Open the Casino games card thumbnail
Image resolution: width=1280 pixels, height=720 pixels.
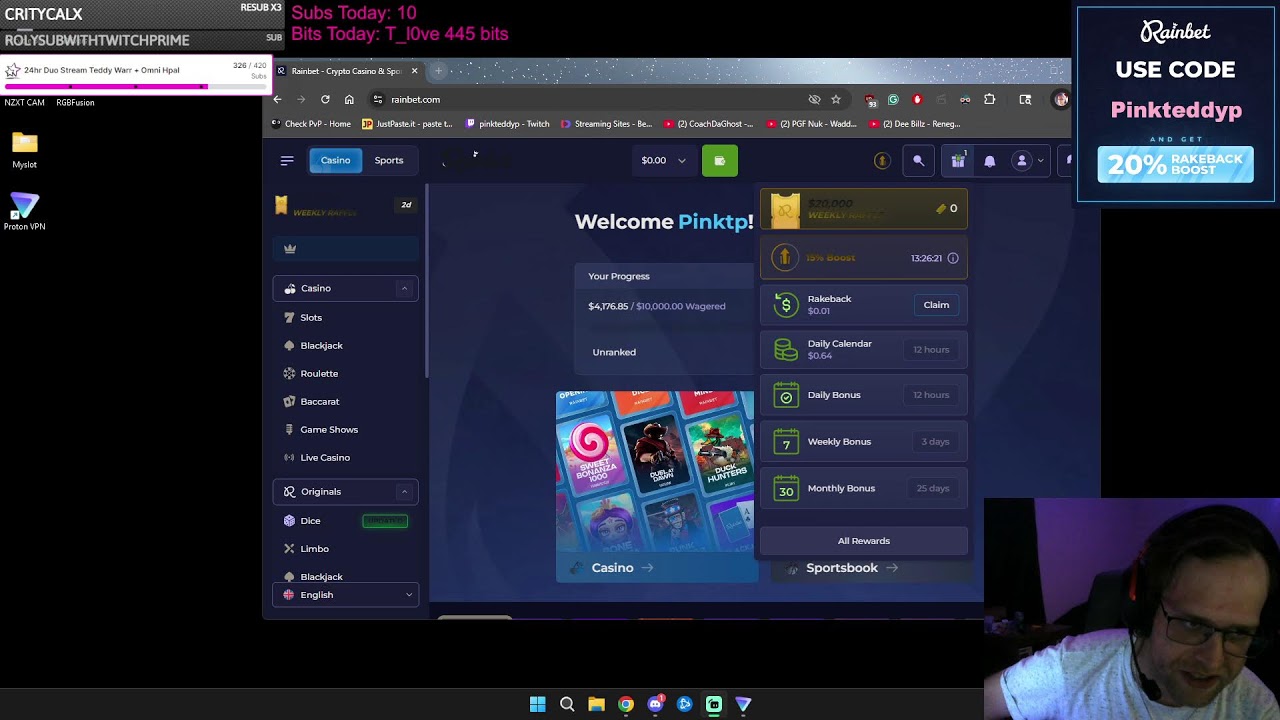pyautogui.click(x=656, y=471)
